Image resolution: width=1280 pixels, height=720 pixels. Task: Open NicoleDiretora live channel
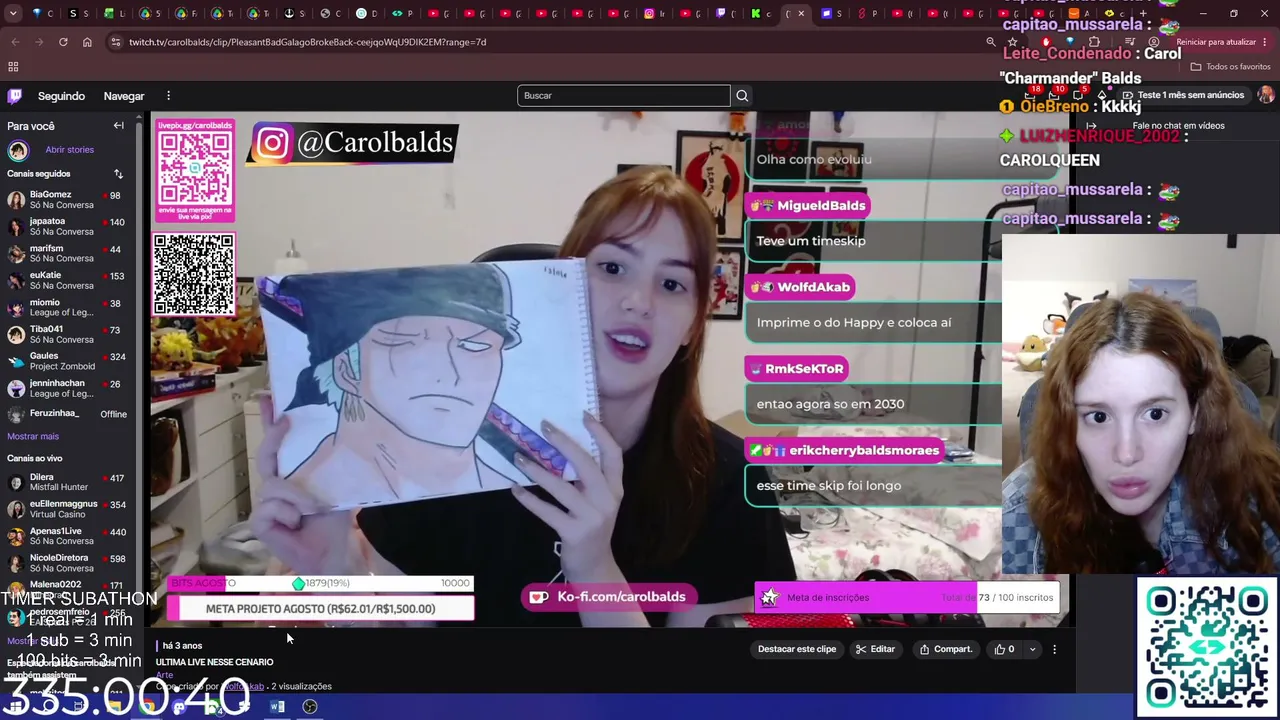[66, 564]
